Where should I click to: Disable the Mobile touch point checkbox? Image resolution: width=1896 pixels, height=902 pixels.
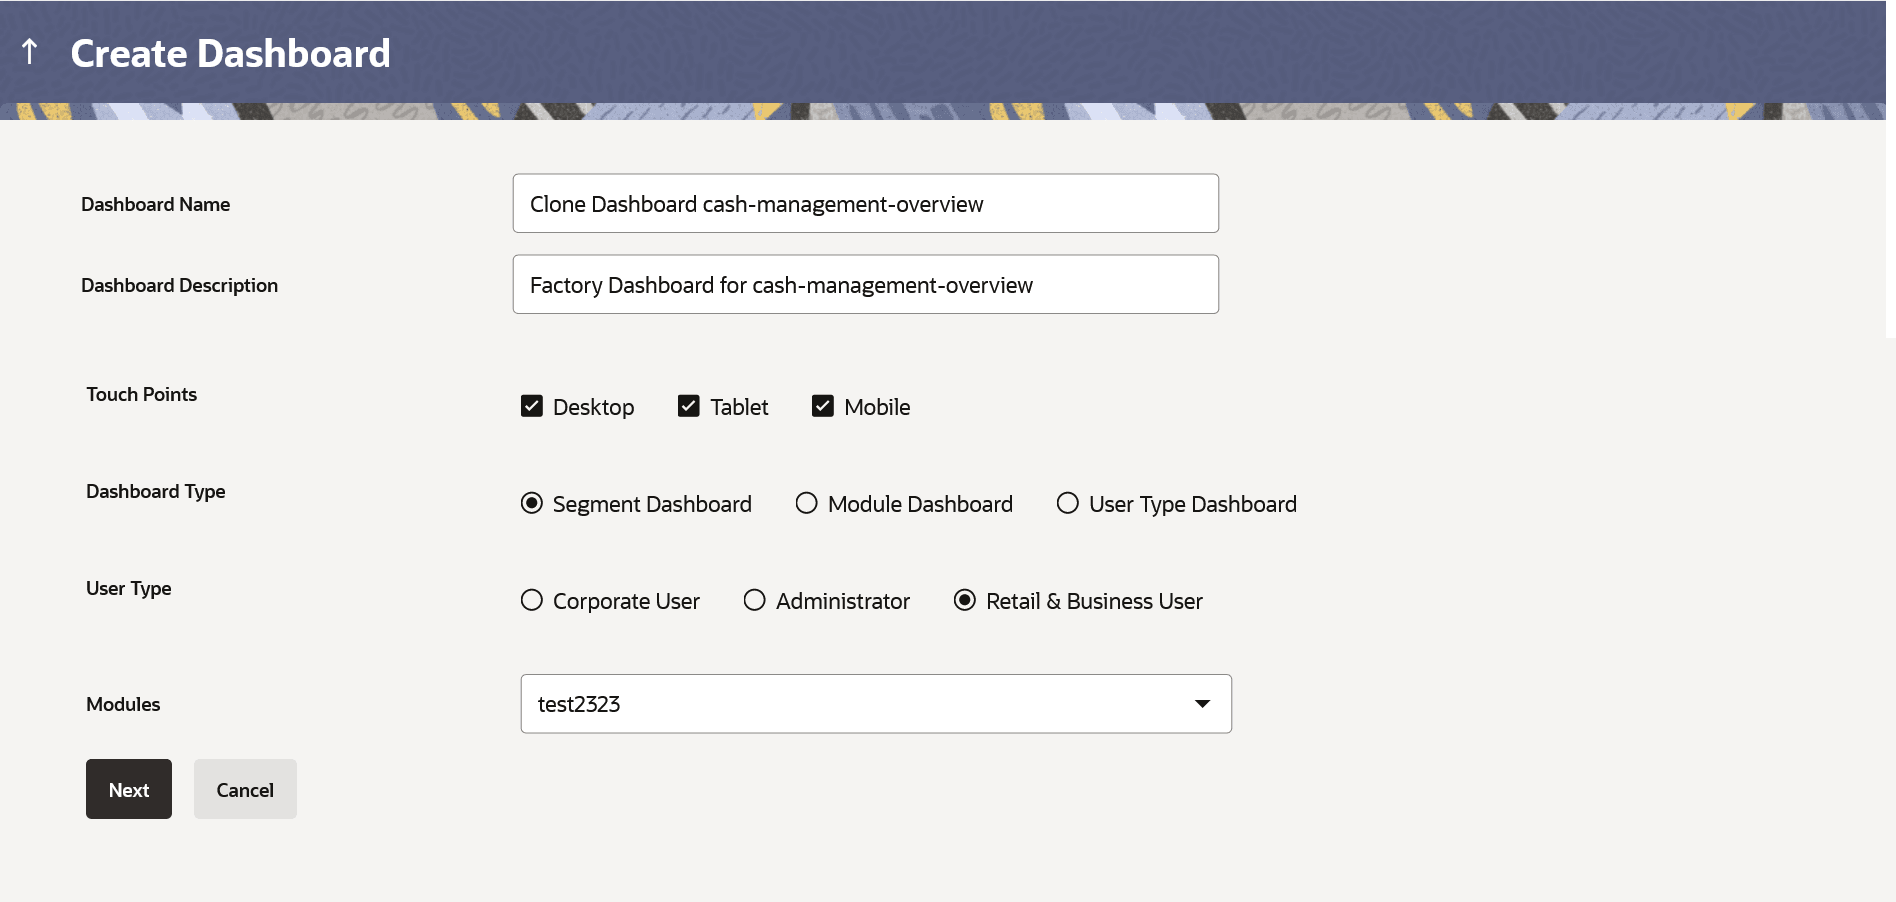coord(822,406)
